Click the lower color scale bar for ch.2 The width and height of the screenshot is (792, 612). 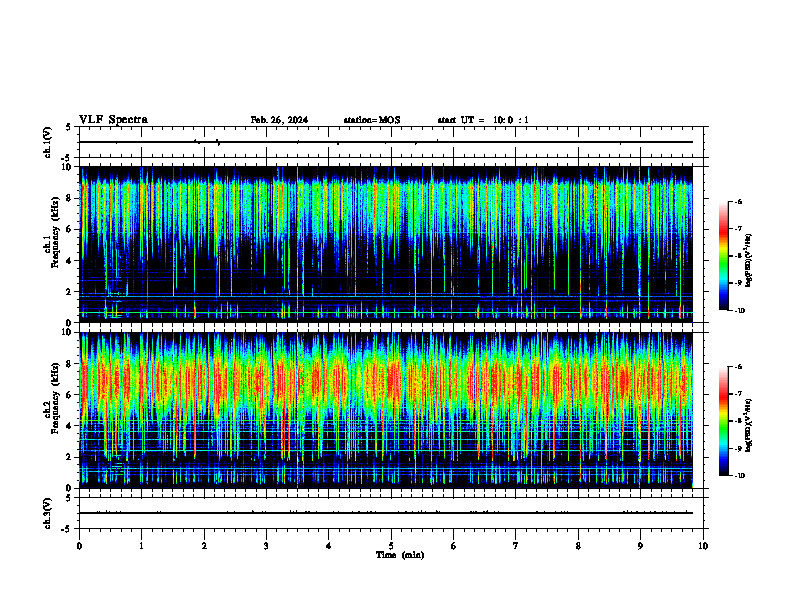point(723,421)
